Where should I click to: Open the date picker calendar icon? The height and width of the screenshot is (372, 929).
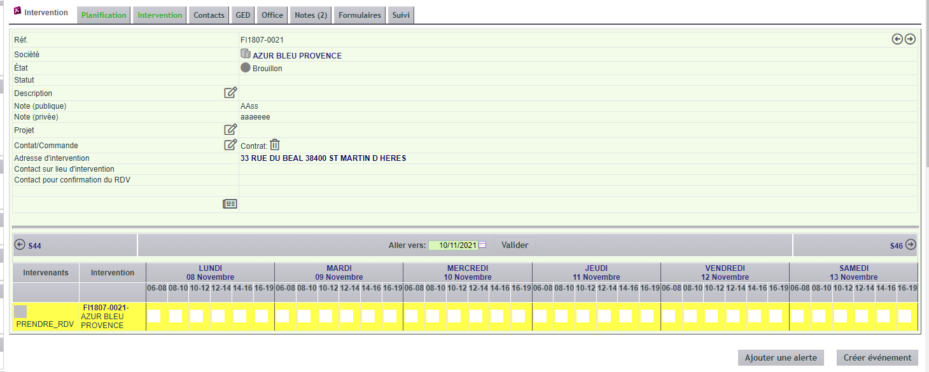[x=482, y=245]
